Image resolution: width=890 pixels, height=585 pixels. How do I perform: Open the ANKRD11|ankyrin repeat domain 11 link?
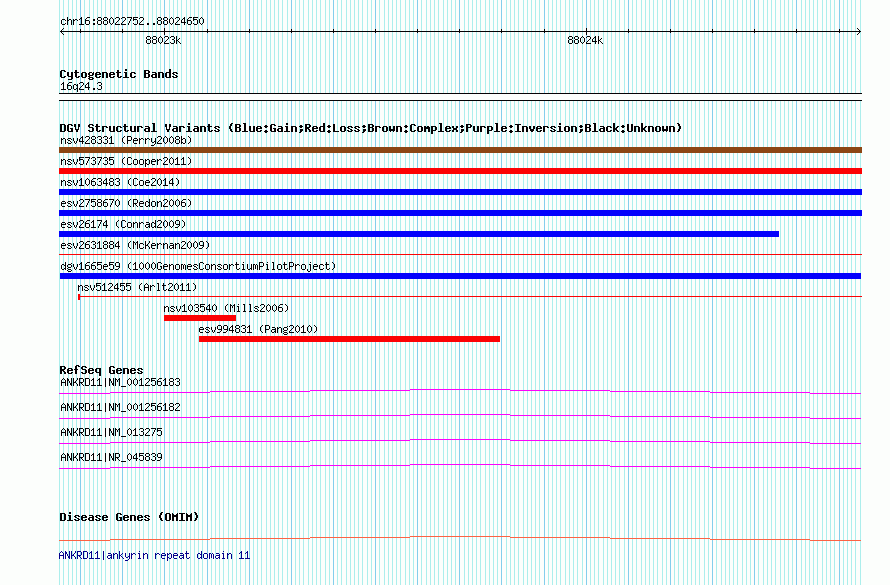click(154, 555)
